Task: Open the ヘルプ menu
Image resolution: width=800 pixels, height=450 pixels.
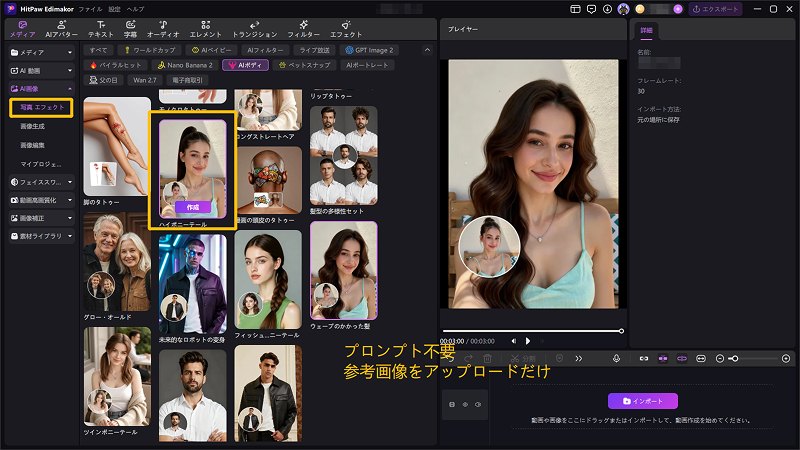Action: (136, 9)
